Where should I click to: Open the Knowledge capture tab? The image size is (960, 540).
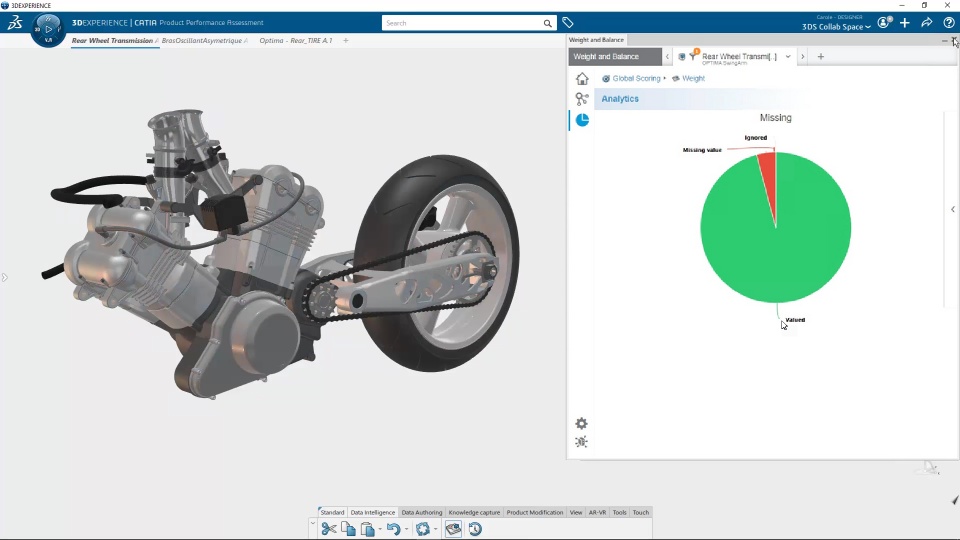click(x=474, y=512)
